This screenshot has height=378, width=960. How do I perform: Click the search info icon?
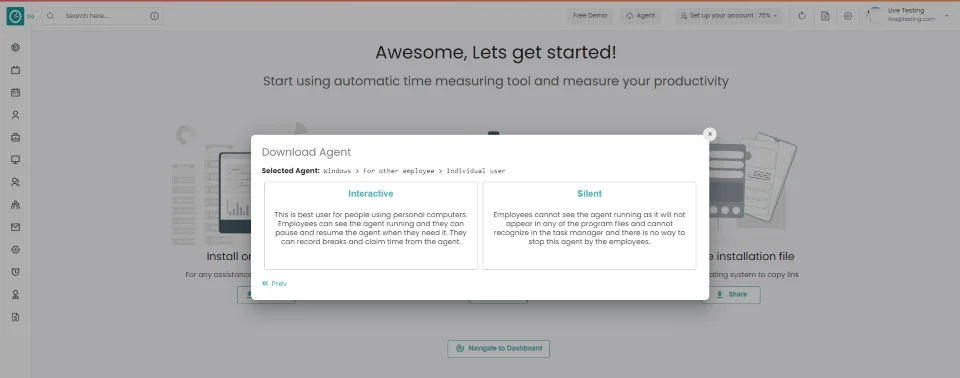(x=154, y=16)
